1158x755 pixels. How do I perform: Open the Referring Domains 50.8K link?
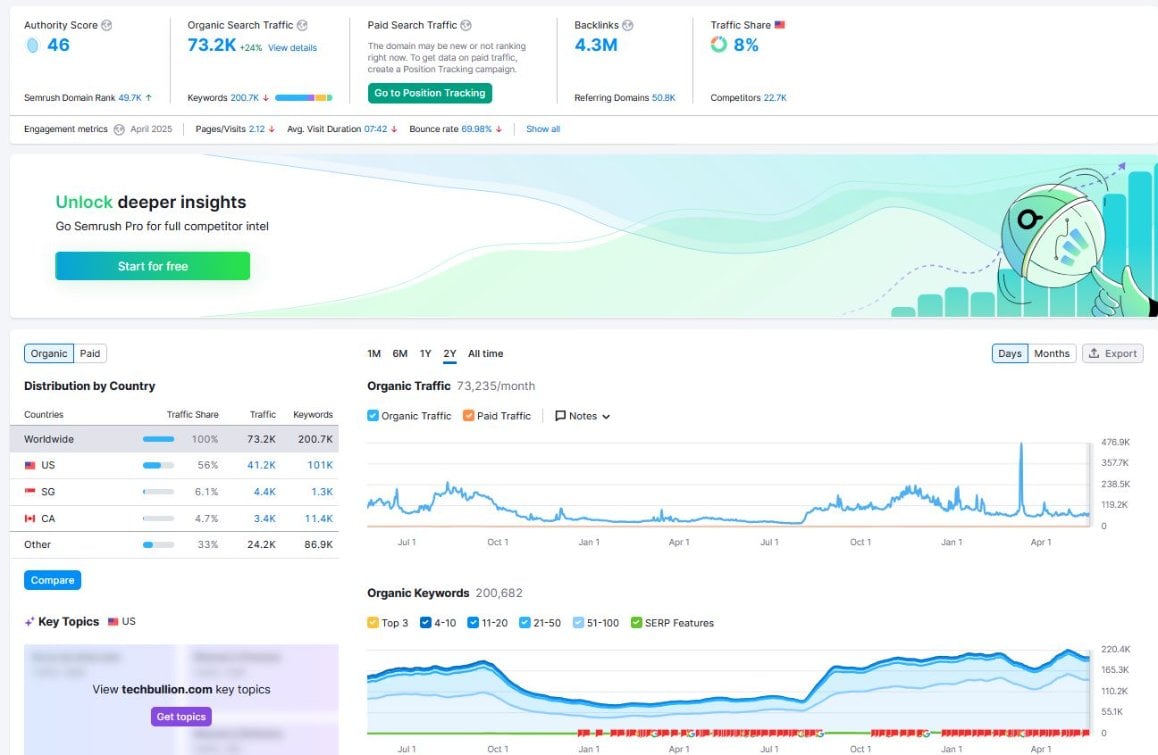663,98
